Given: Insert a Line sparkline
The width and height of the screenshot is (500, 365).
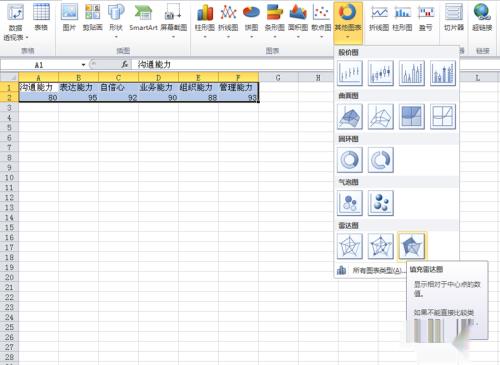Looking at the screenshot, I should point(379,18).
